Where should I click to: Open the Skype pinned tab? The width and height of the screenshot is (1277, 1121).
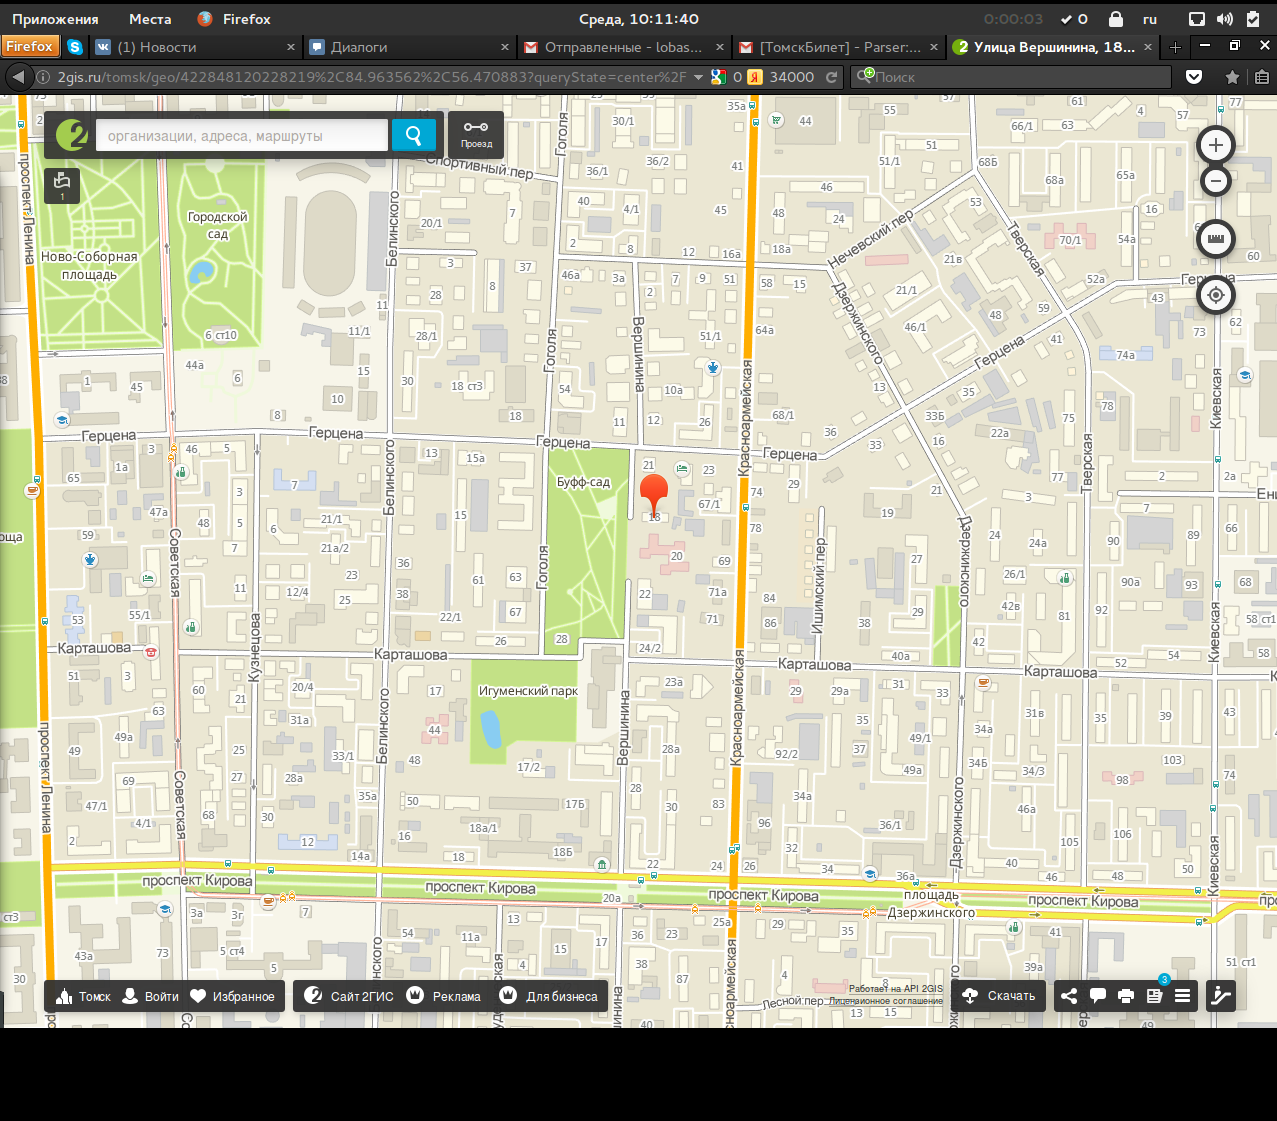click(75, 47)
